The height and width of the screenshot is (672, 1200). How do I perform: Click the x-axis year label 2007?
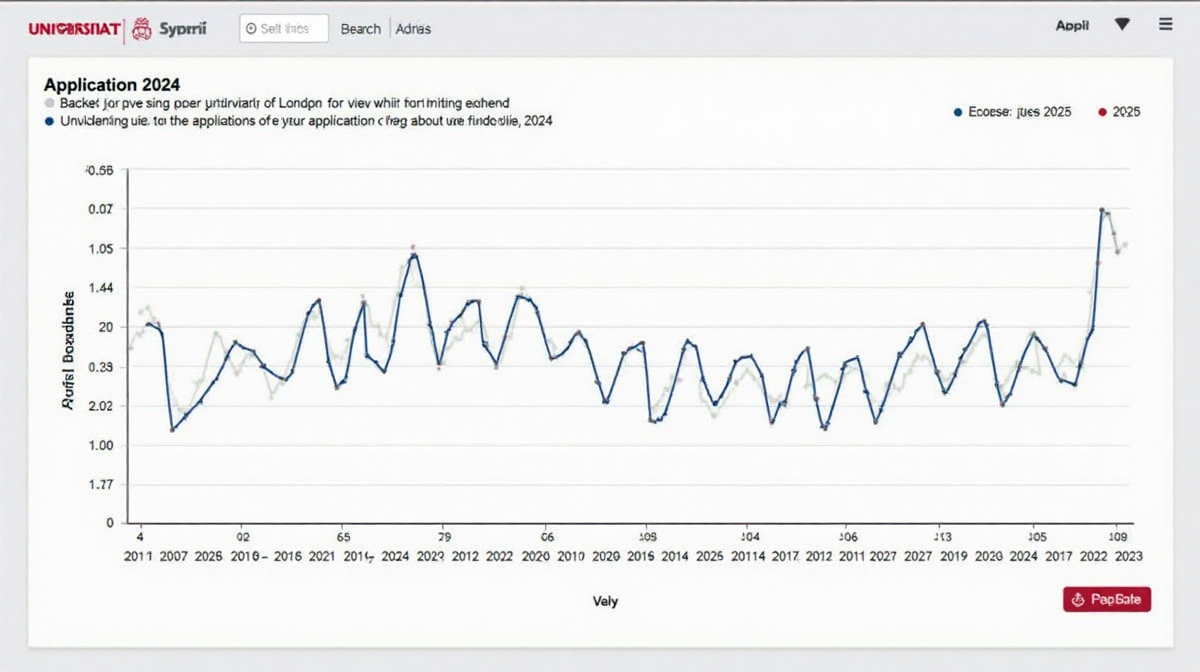click(173, 556)
